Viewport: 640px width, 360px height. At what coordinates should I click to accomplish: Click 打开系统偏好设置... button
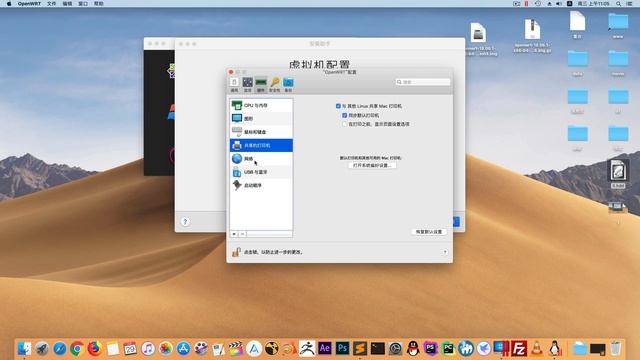click(372, 165)
